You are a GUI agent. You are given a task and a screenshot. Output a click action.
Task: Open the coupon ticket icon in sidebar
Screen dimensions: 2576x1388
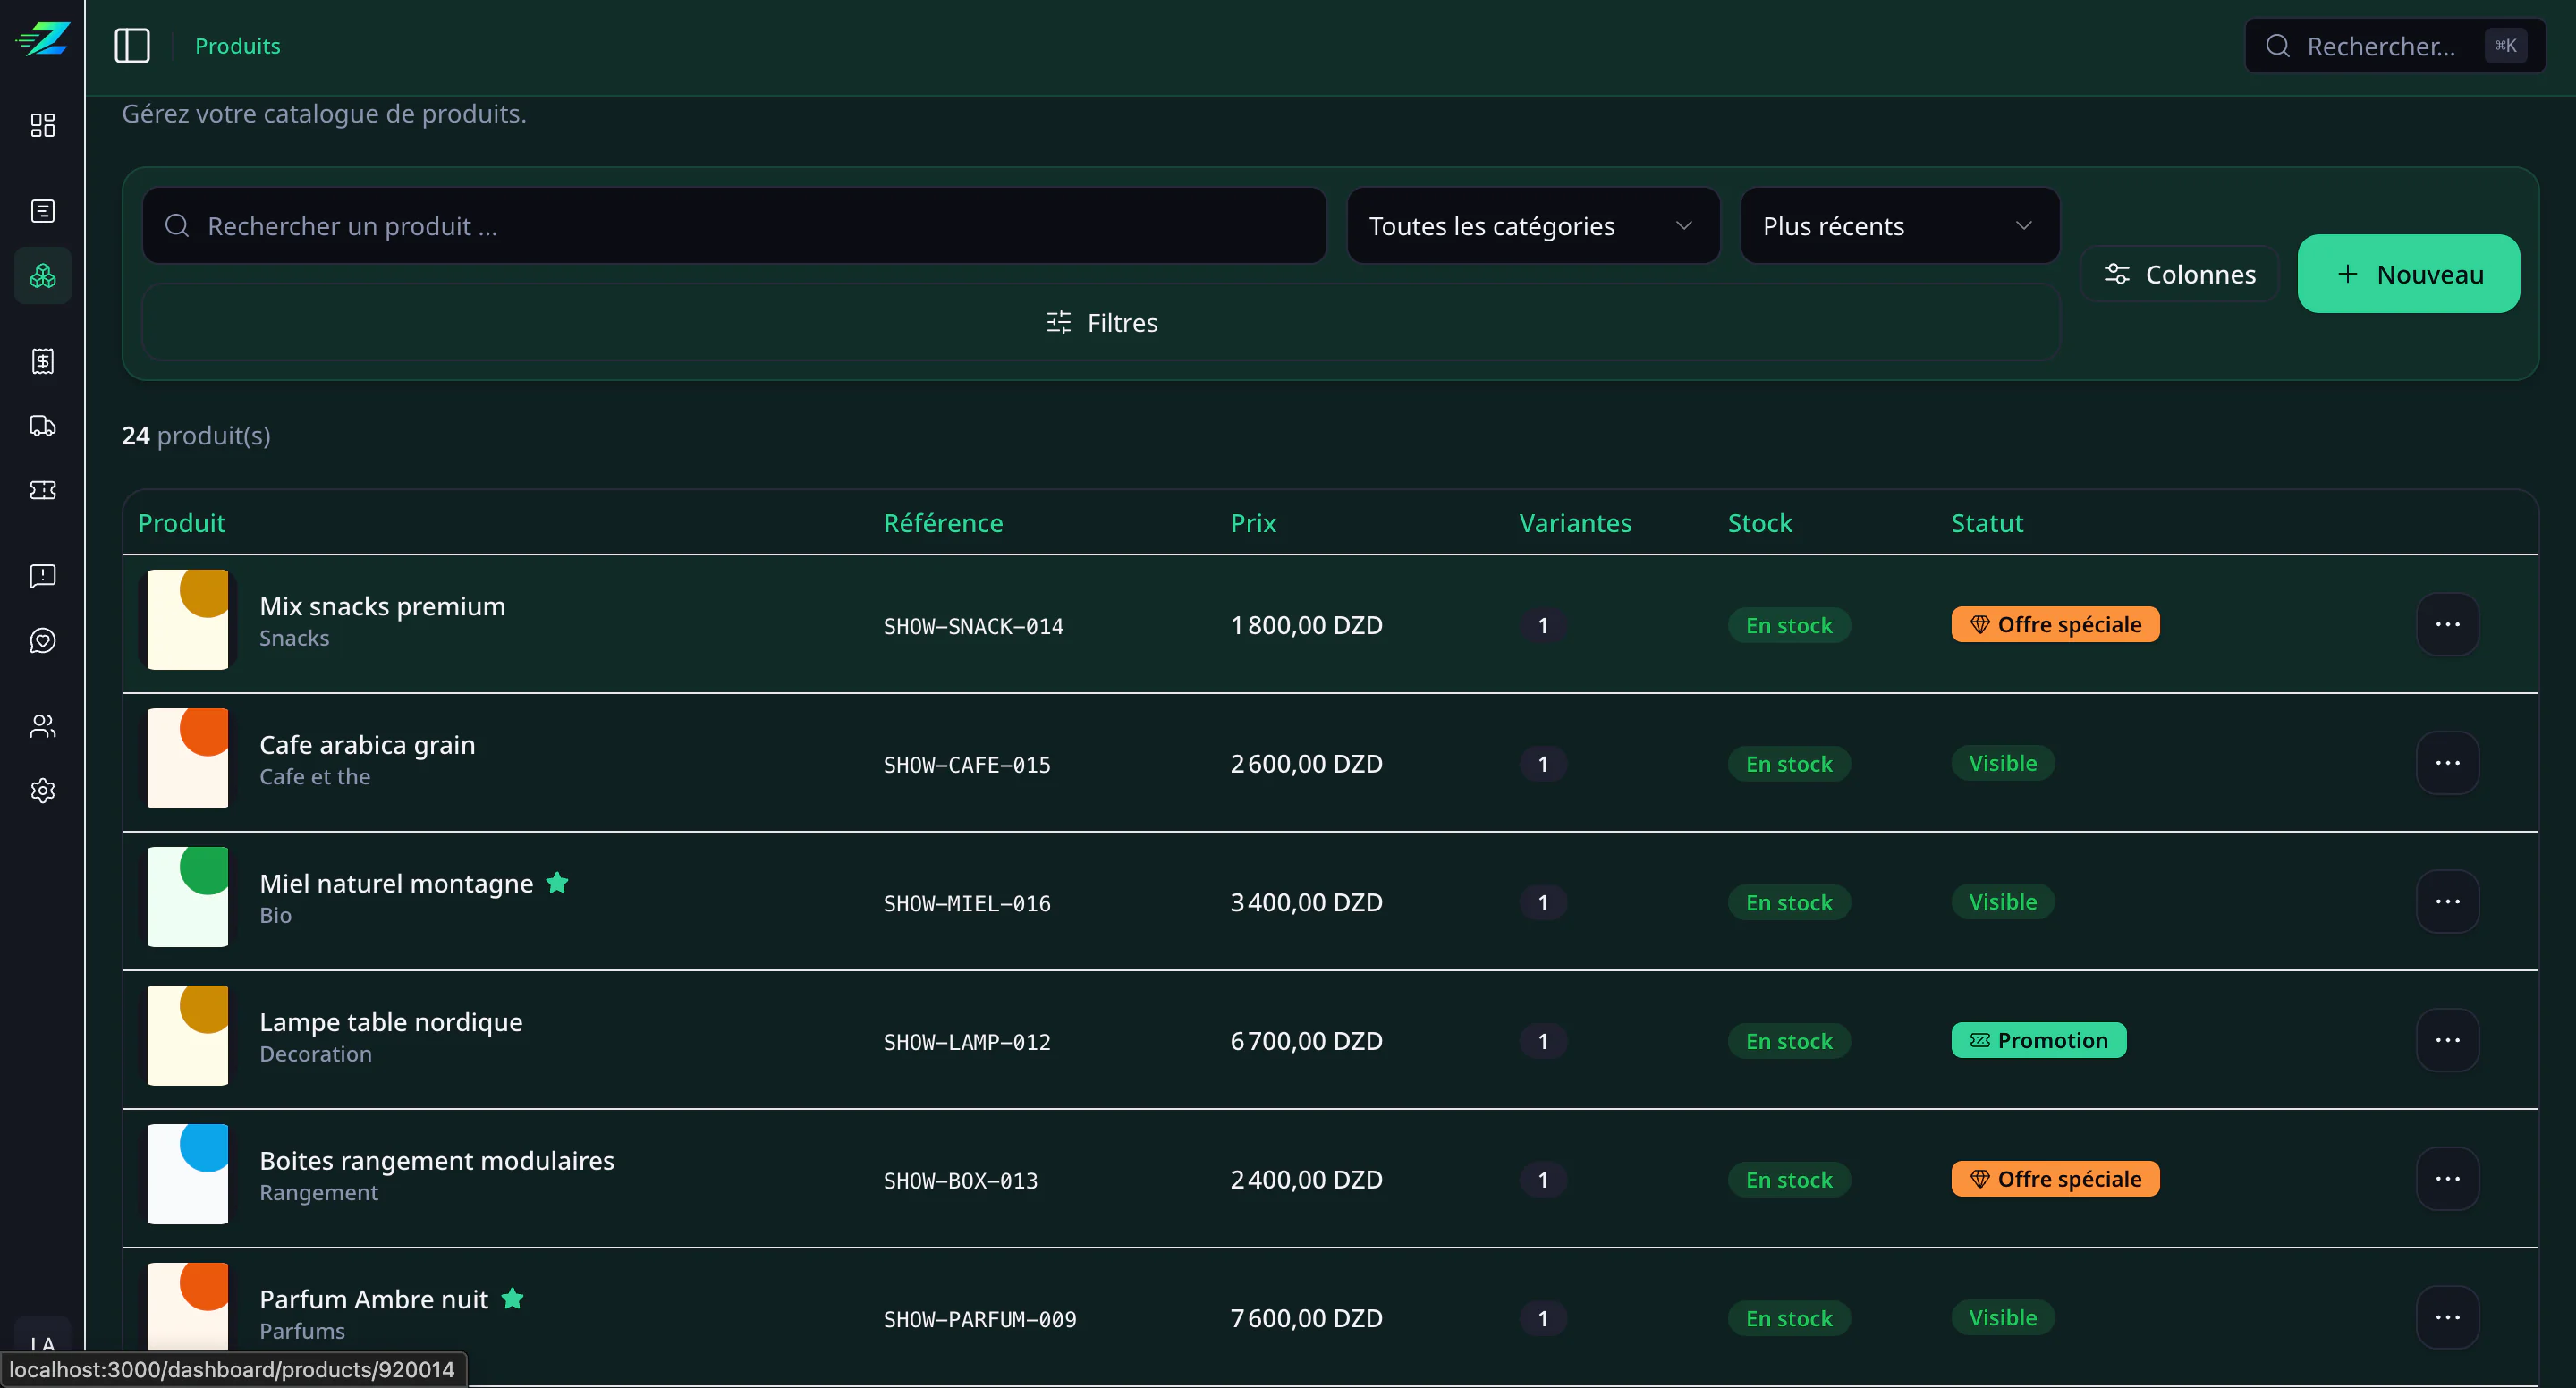(43, 490)
